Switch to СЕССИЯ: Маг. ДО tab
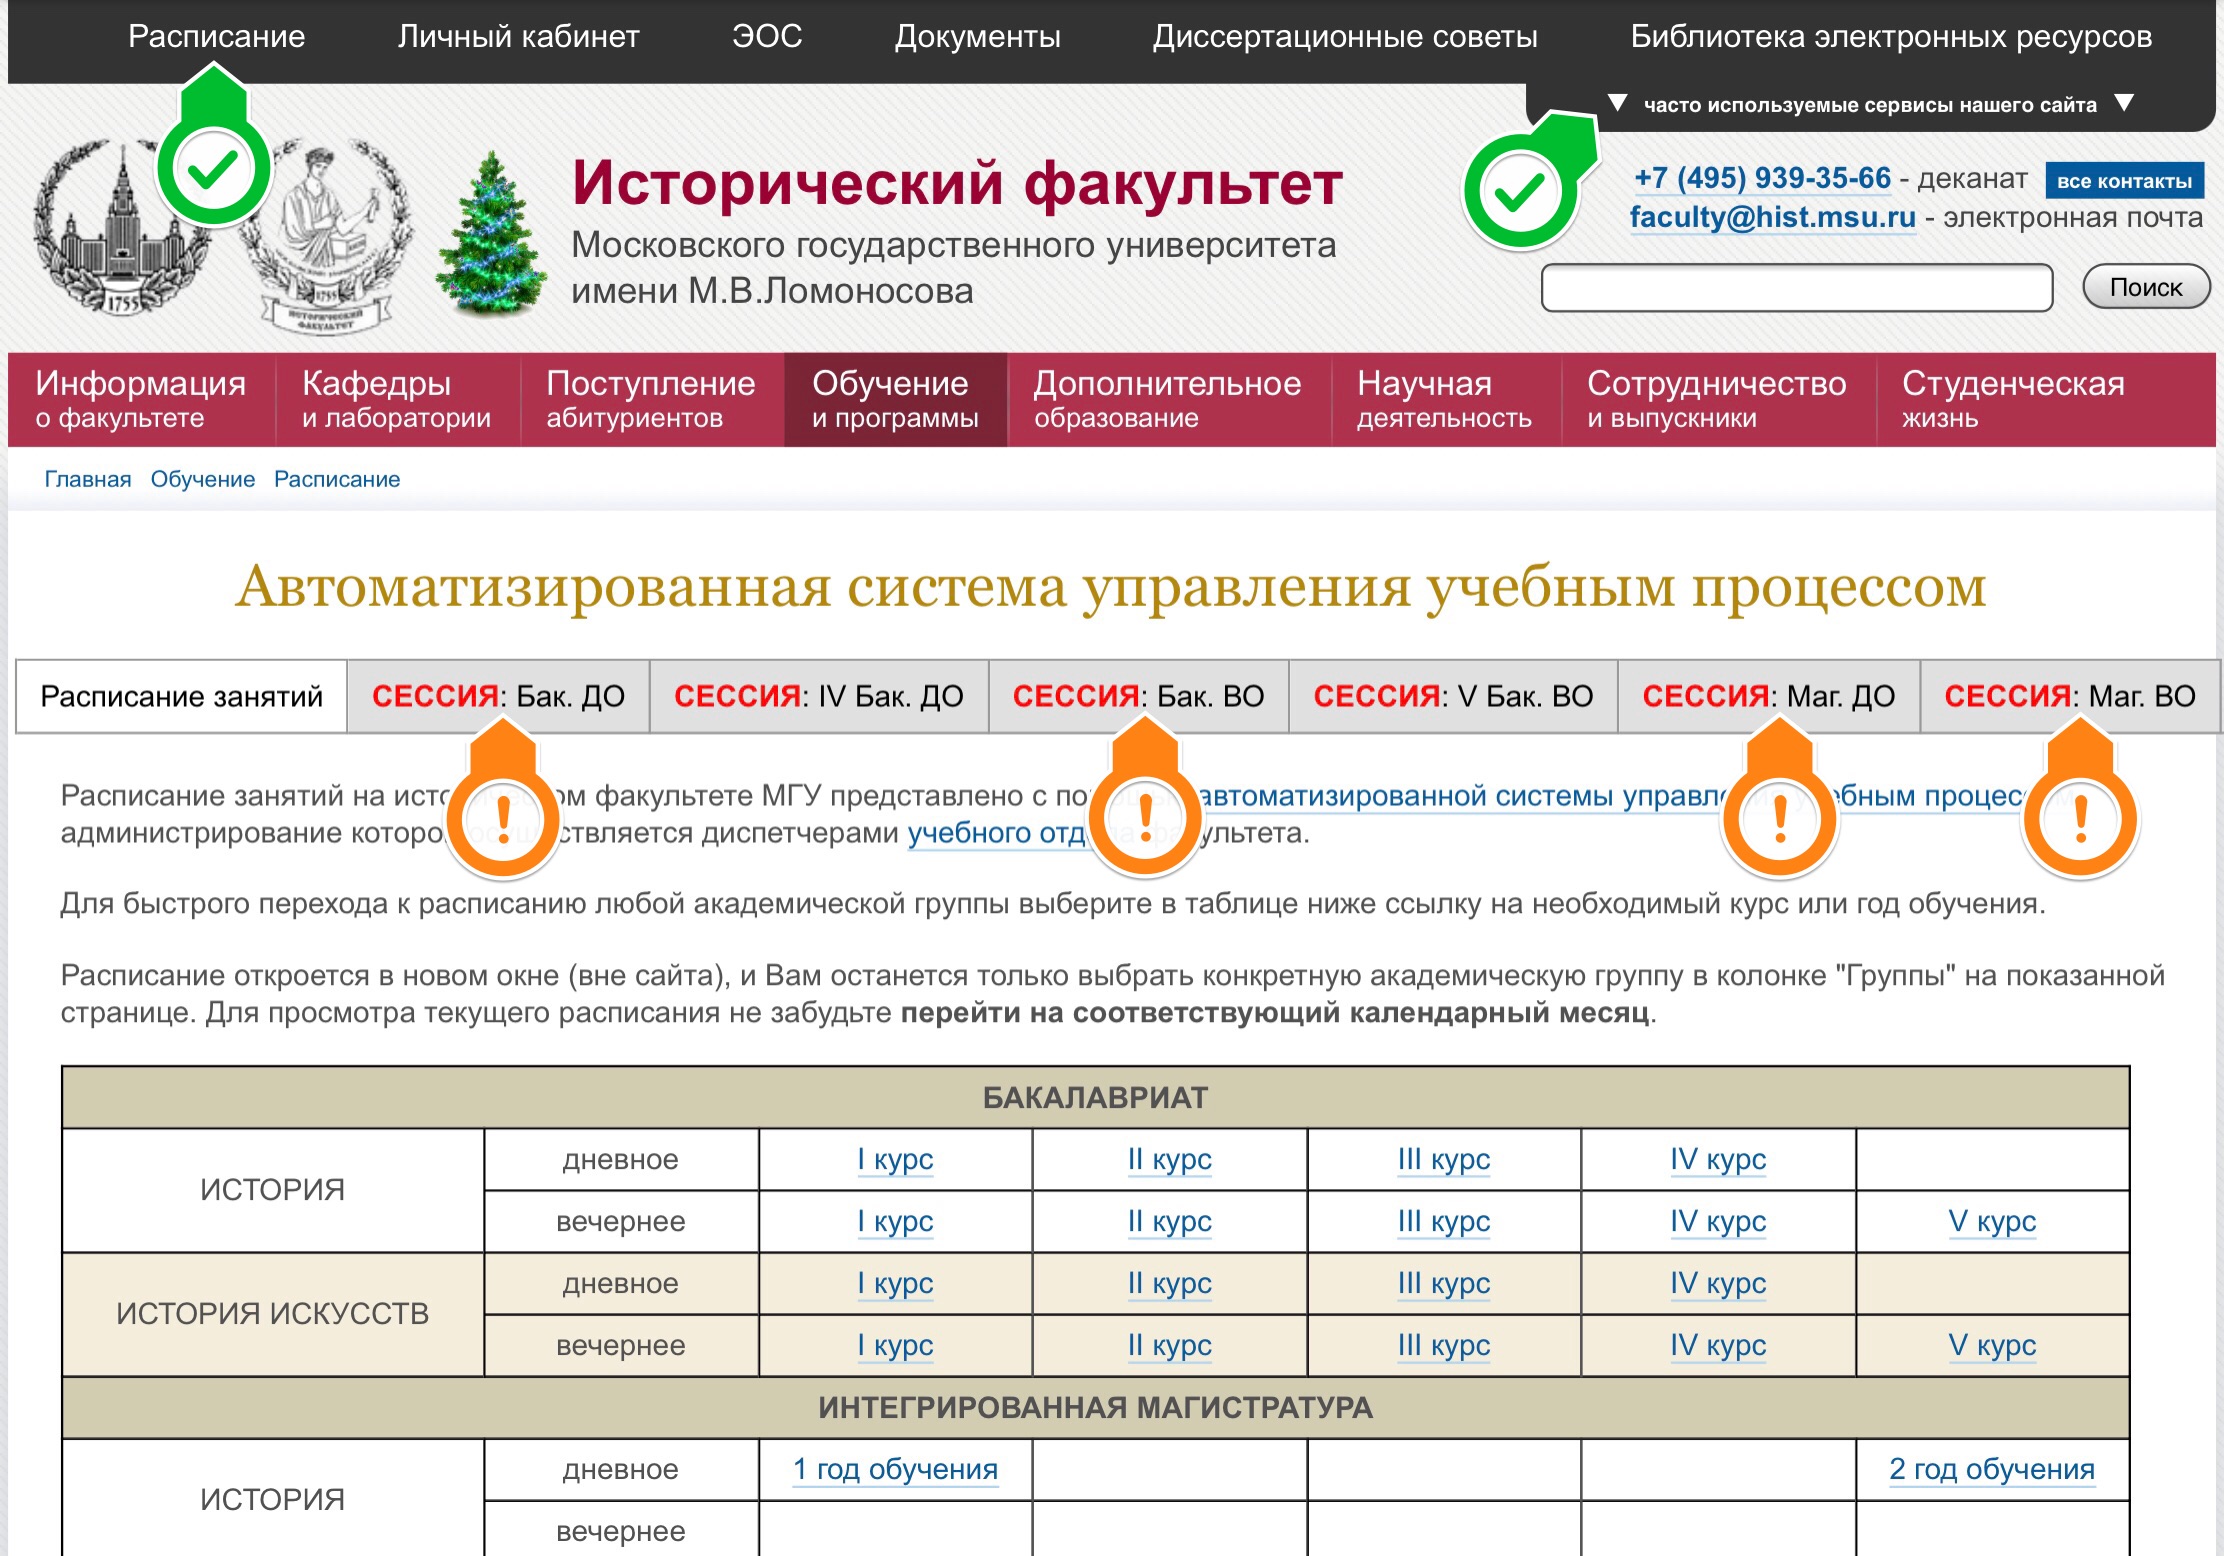Viewport: 2224px width, 1556px height. click(1769, 696)
